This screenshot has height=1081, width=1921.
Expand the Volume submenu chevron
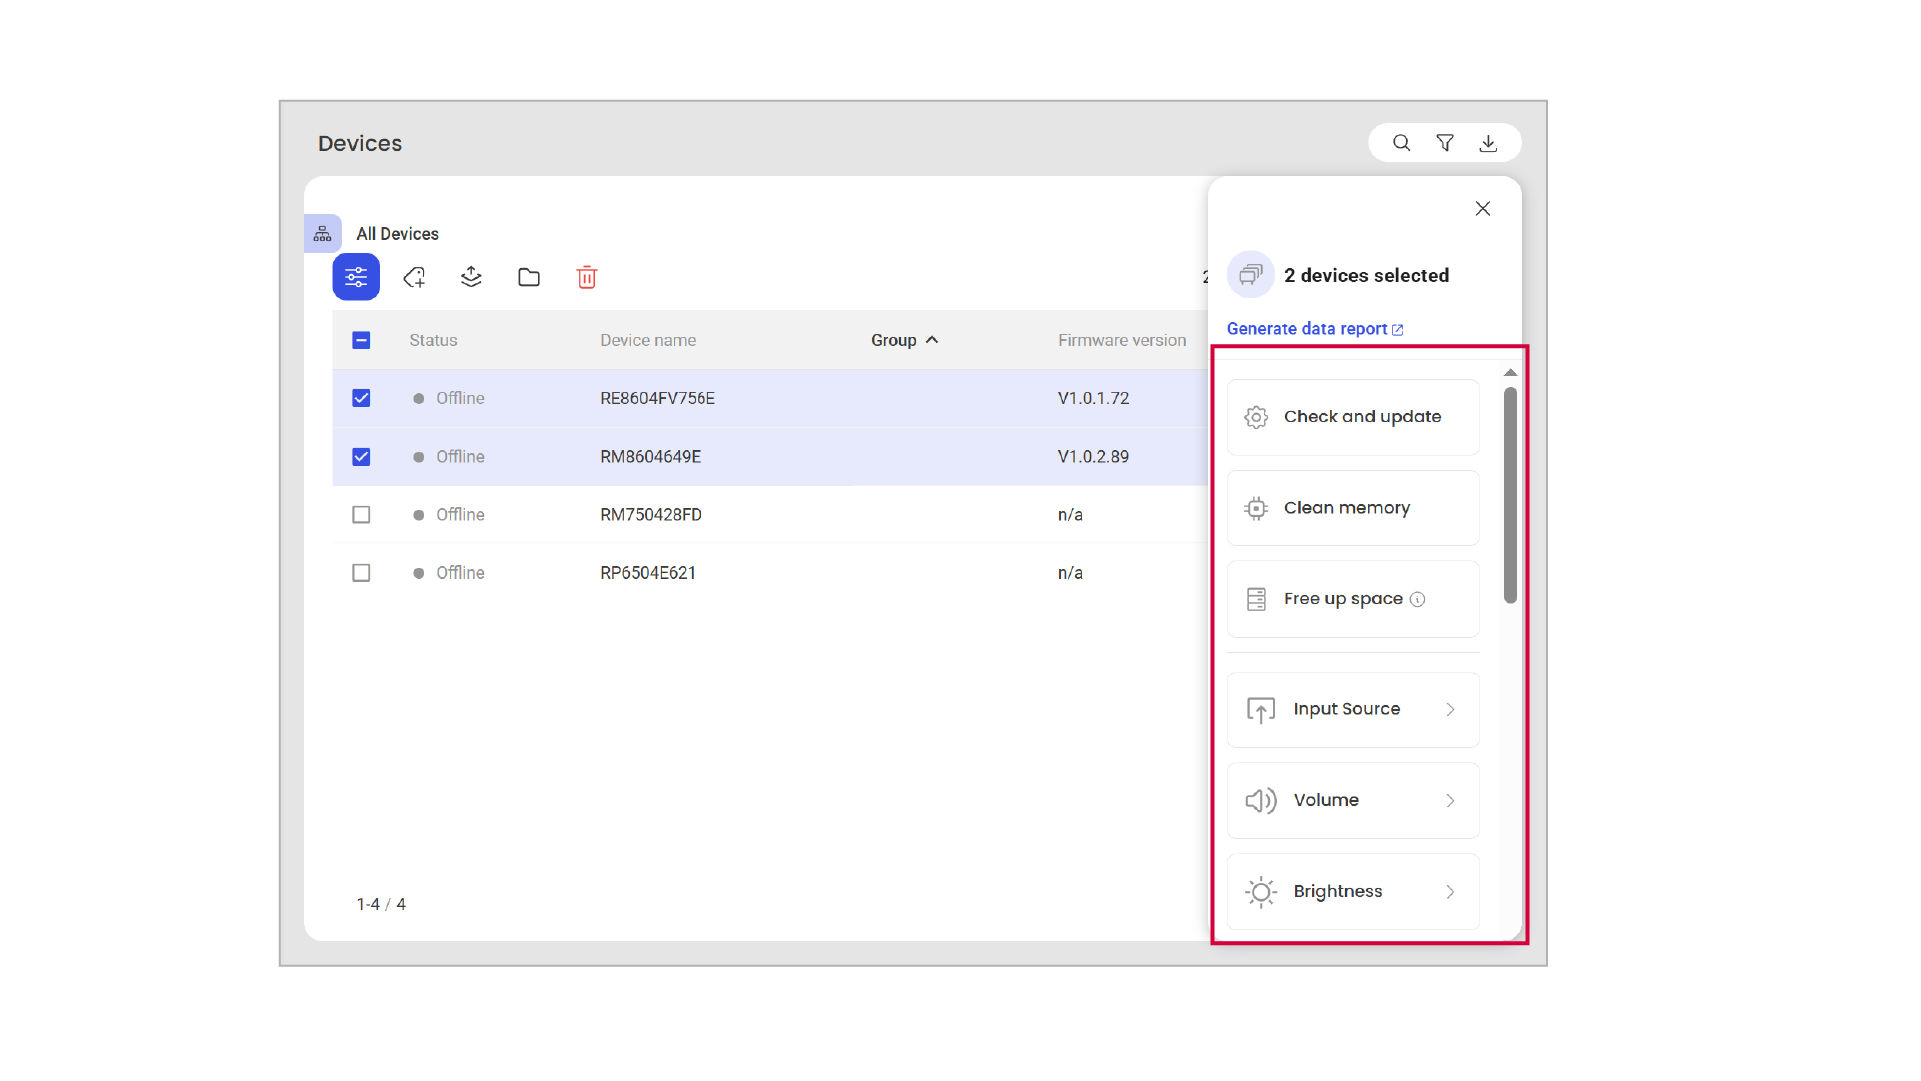[1450, 800]
